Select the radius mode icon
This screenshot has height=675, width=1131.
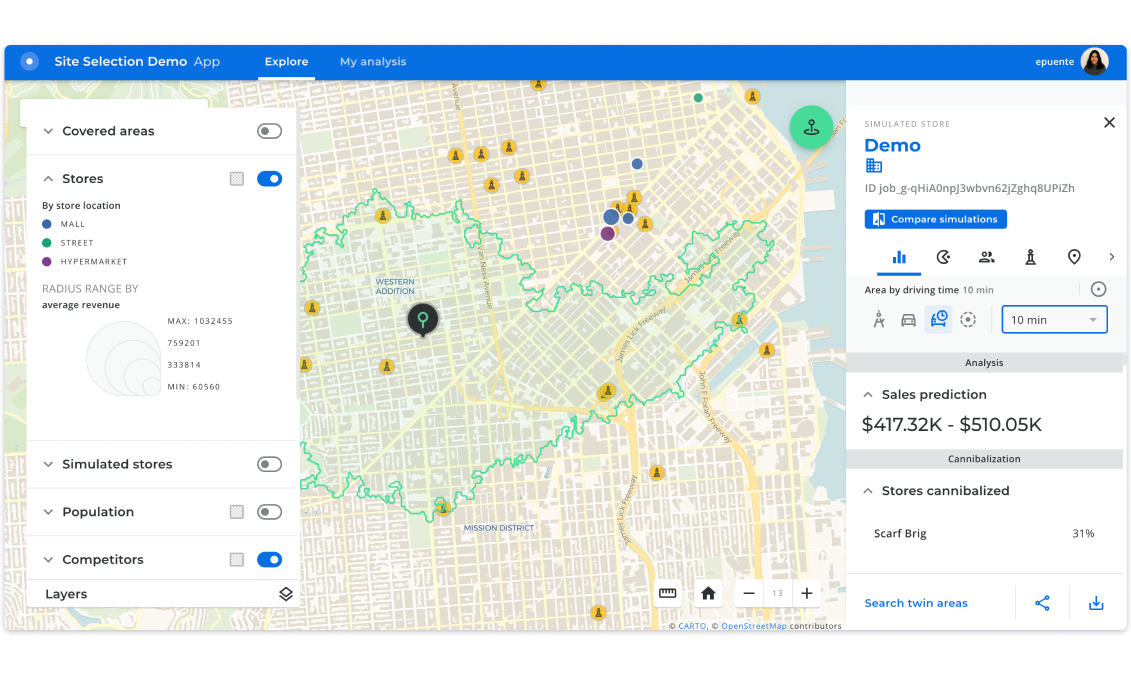(x=968, y=318)
